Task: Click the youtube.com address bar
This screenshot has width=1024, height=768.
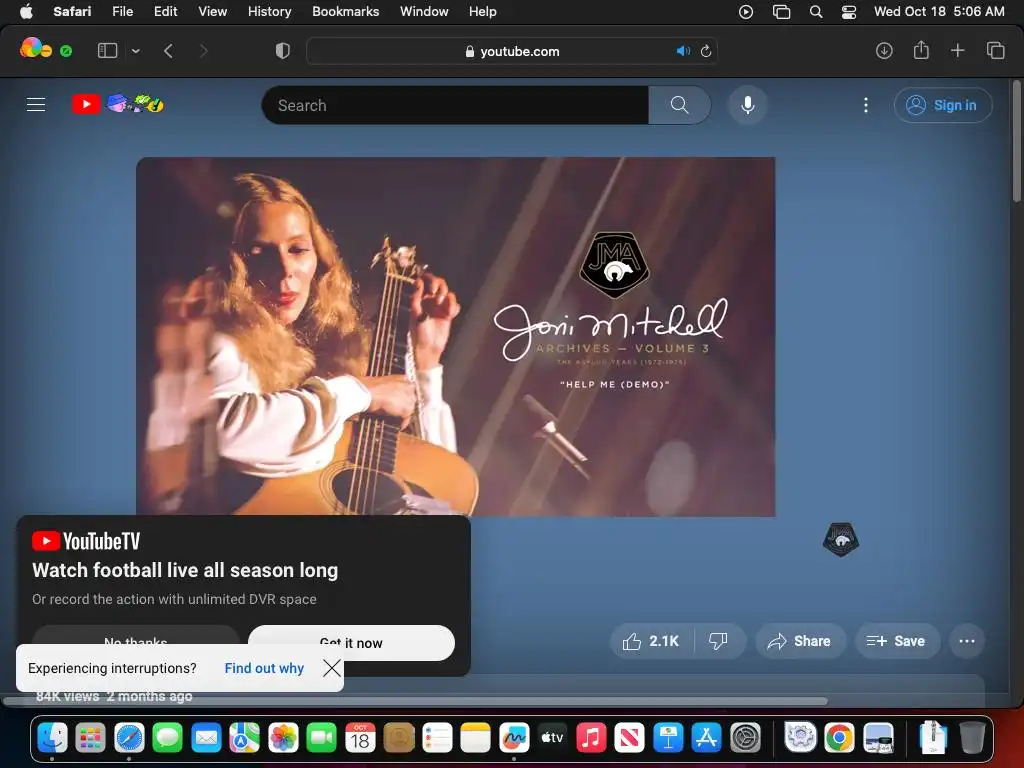Action: coord(512,51)
